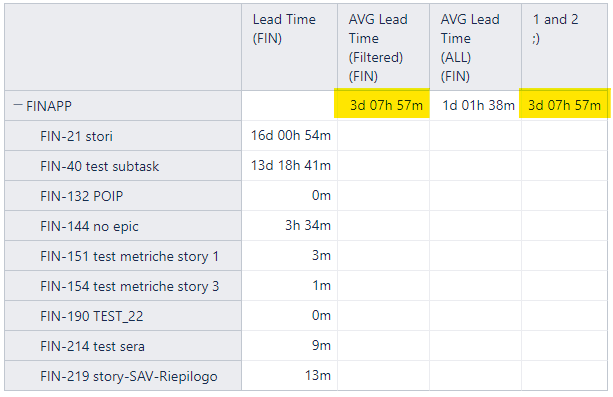The width and height of the screenshot is (613, 397).
Task: Select FIN-154 test metriche story 3
Action: [x=129, y=286]
